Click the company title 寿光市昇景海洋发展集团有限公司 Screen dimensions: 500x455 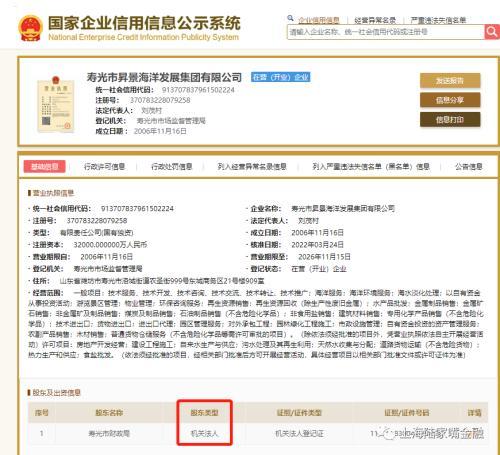pos(164,77)
